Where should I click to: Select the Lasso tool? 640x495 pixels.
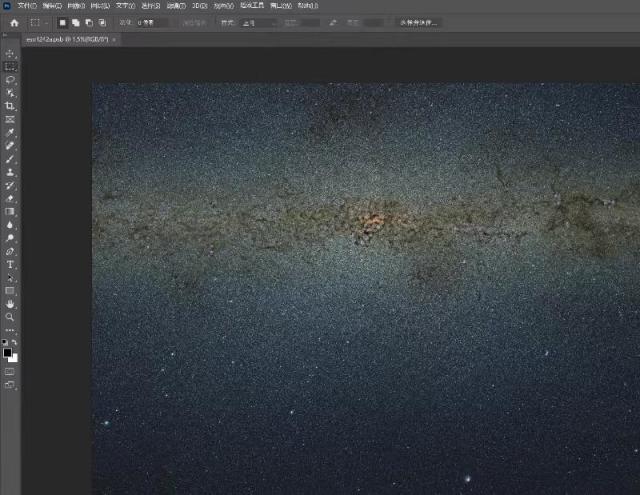pyautogui.click(x=10, y=79)
